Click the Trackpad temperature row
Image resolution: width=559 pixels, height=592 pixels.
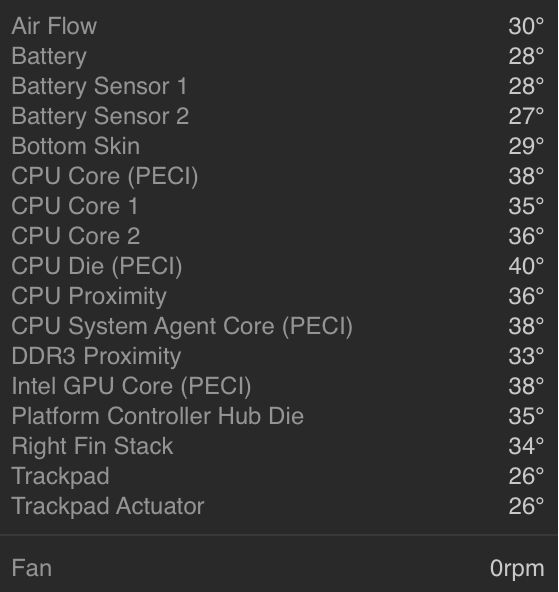point(278,476)
